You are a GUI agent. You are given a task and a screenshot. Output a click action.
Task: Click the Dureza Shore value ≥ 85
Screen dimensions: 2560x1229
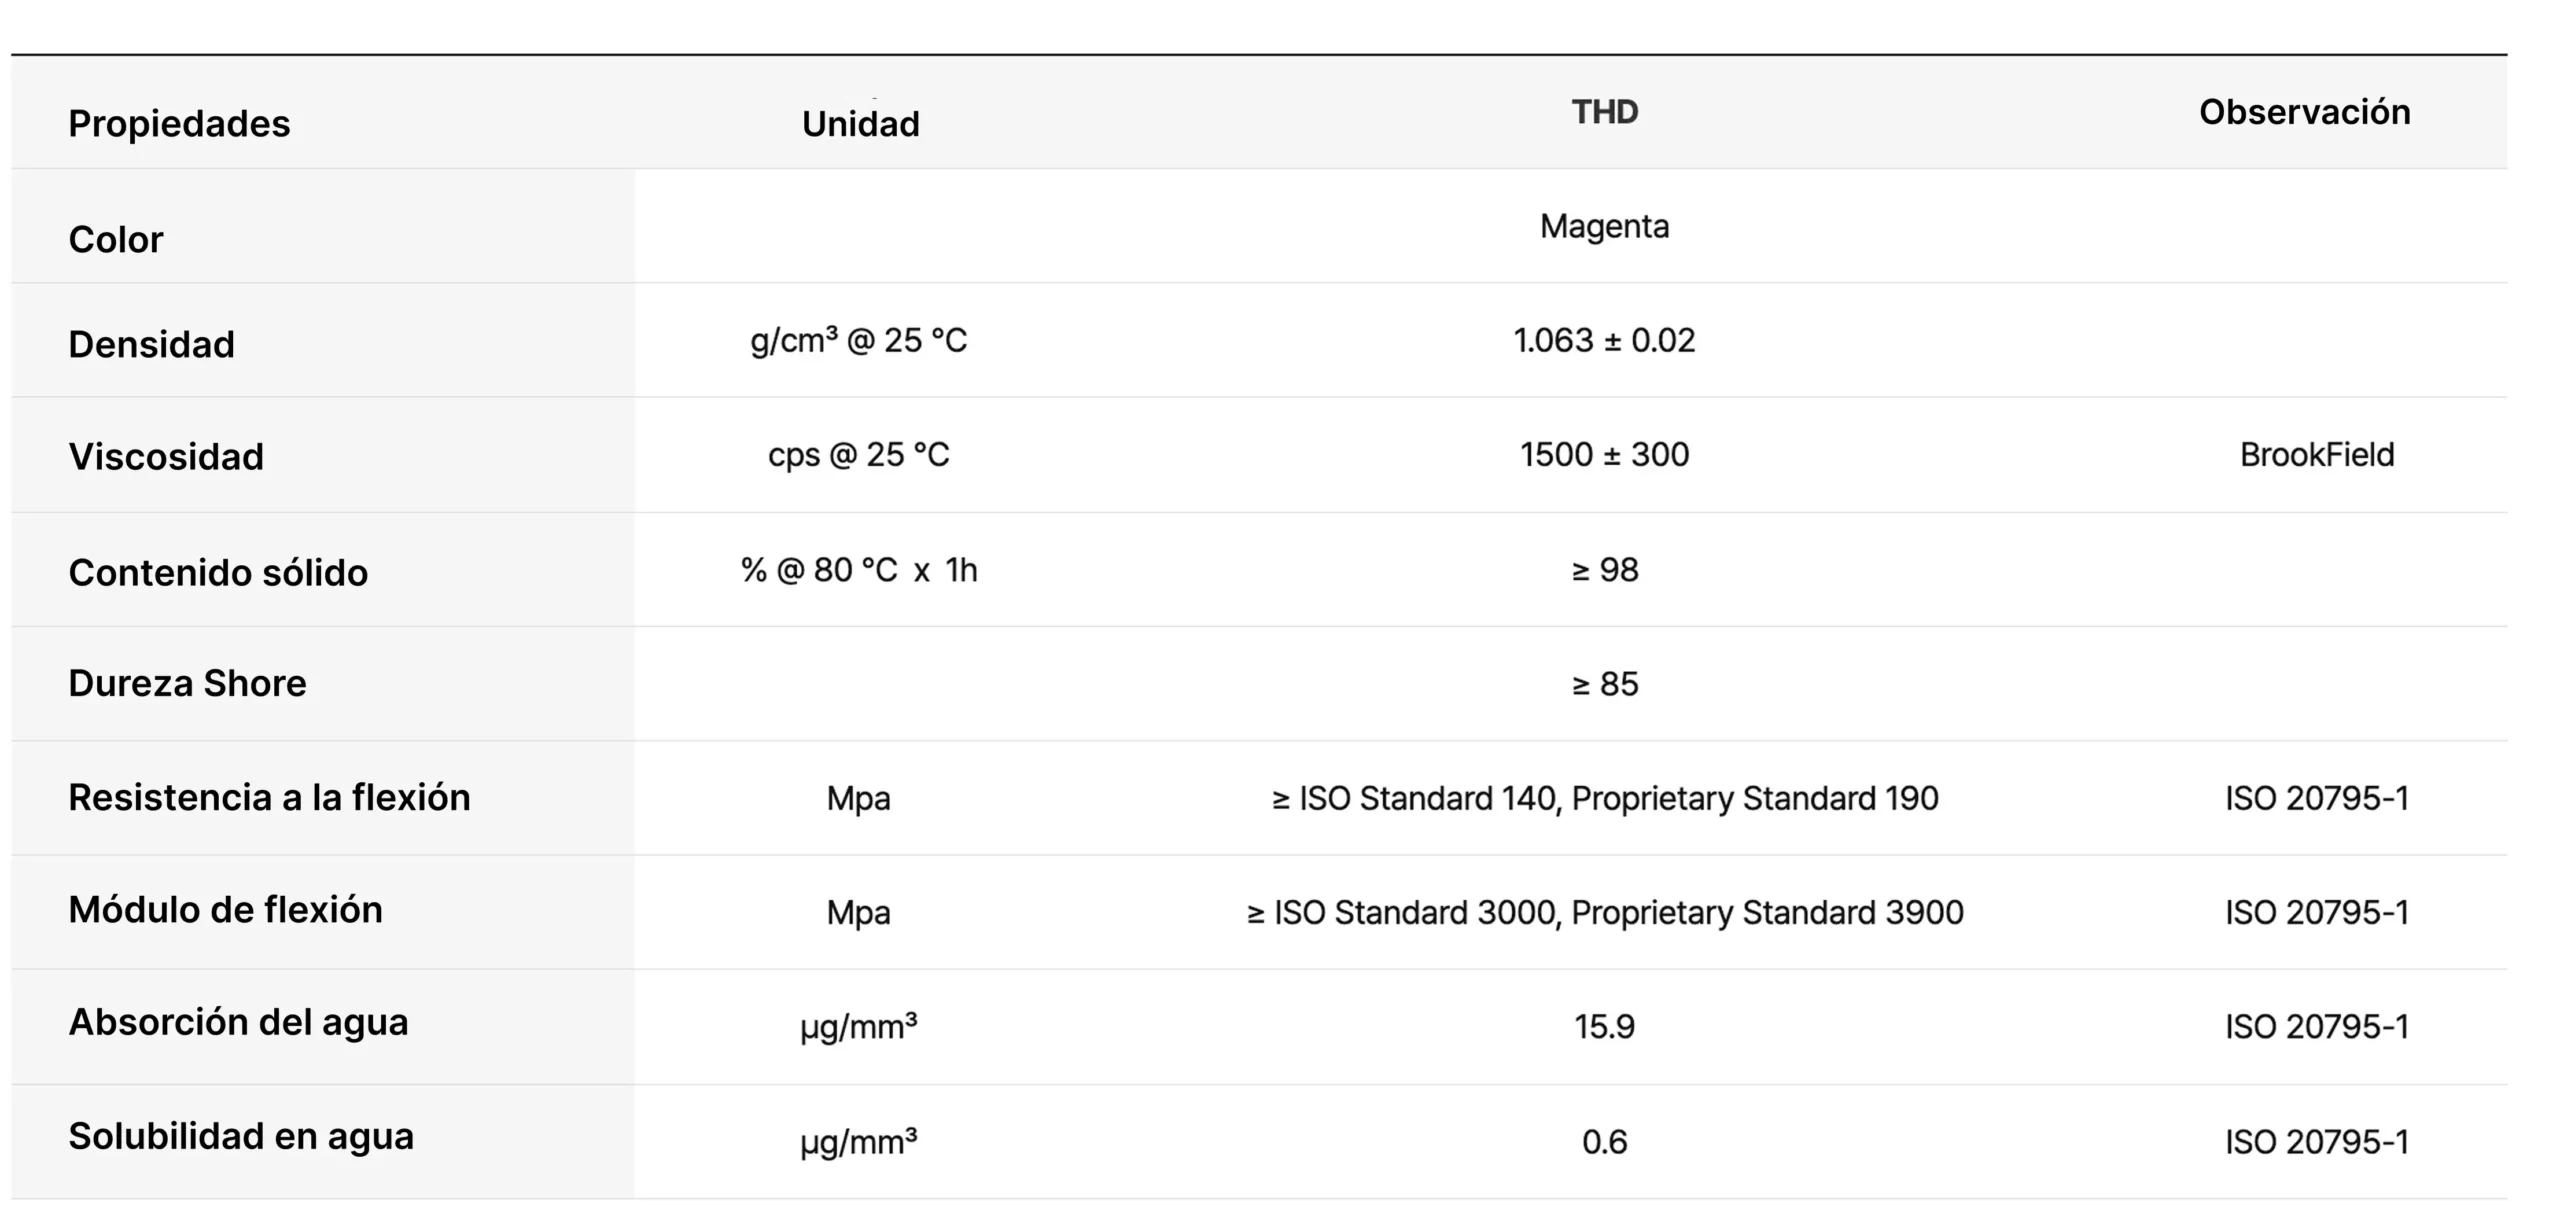coord(1604,684)
